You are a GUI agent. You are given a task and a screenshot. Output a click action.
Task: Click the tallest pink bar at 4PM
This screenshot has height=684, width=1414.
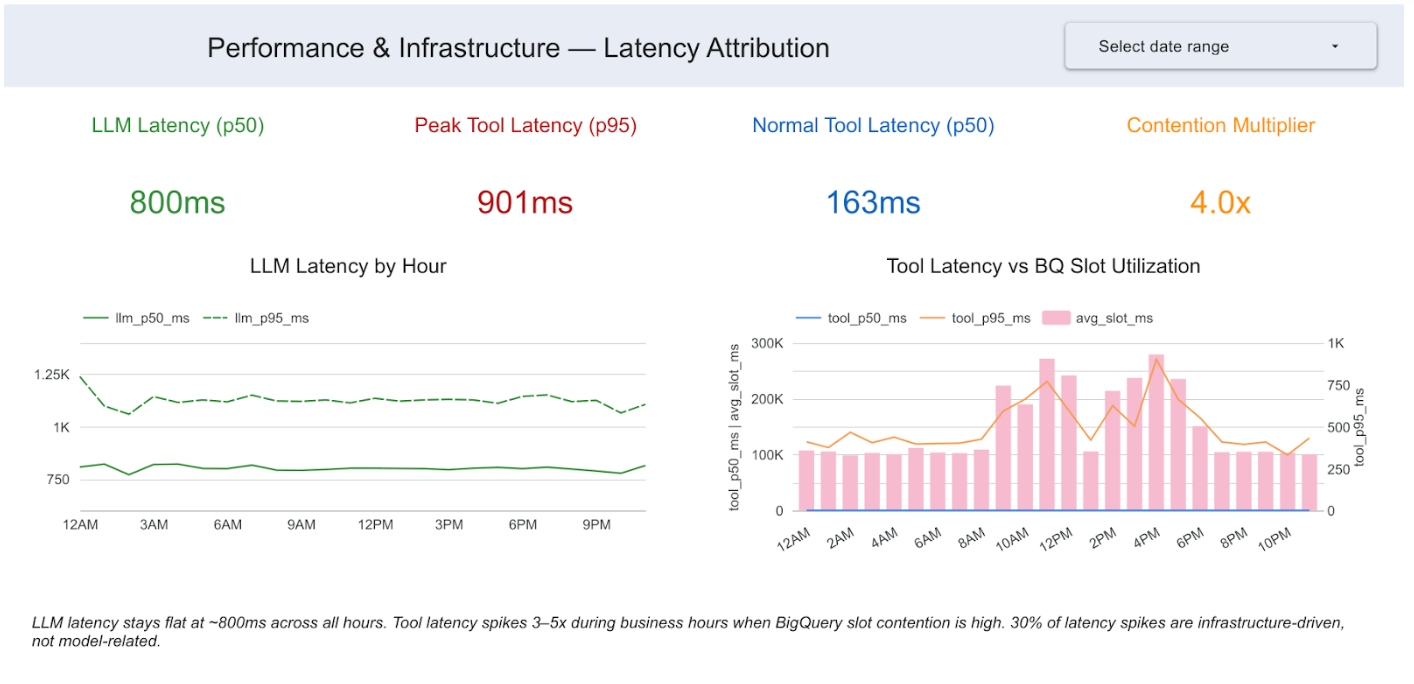(1157, 430)
